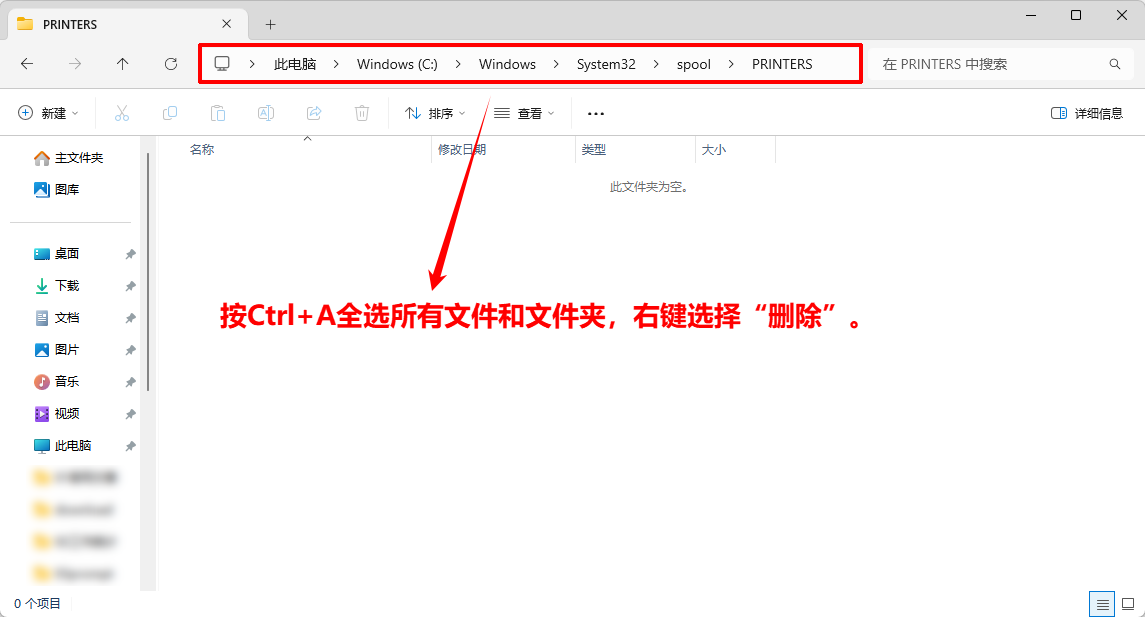Viewport: 1145px width, 617px height.
Task: Click the forward navigation arrow
Action: point(74,64)
